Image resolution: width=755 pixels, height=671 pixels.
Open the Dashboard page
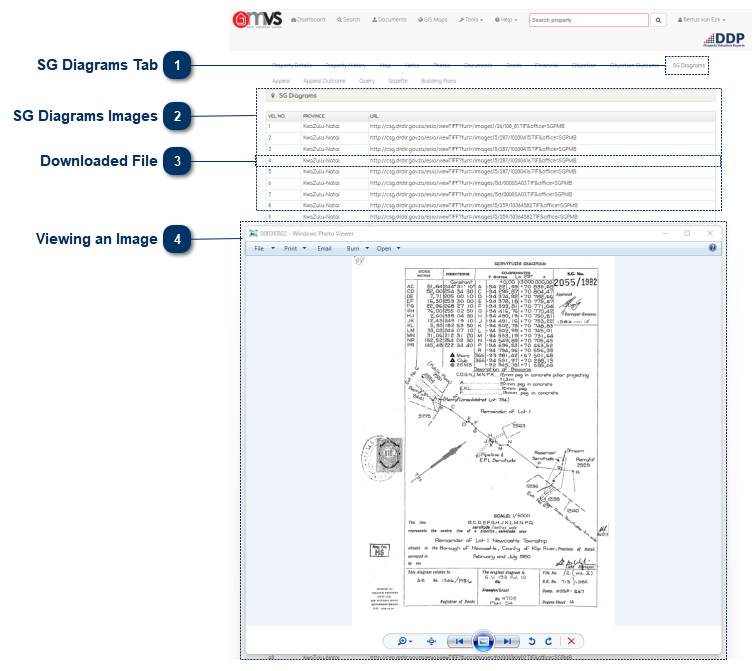pos(308,20)
